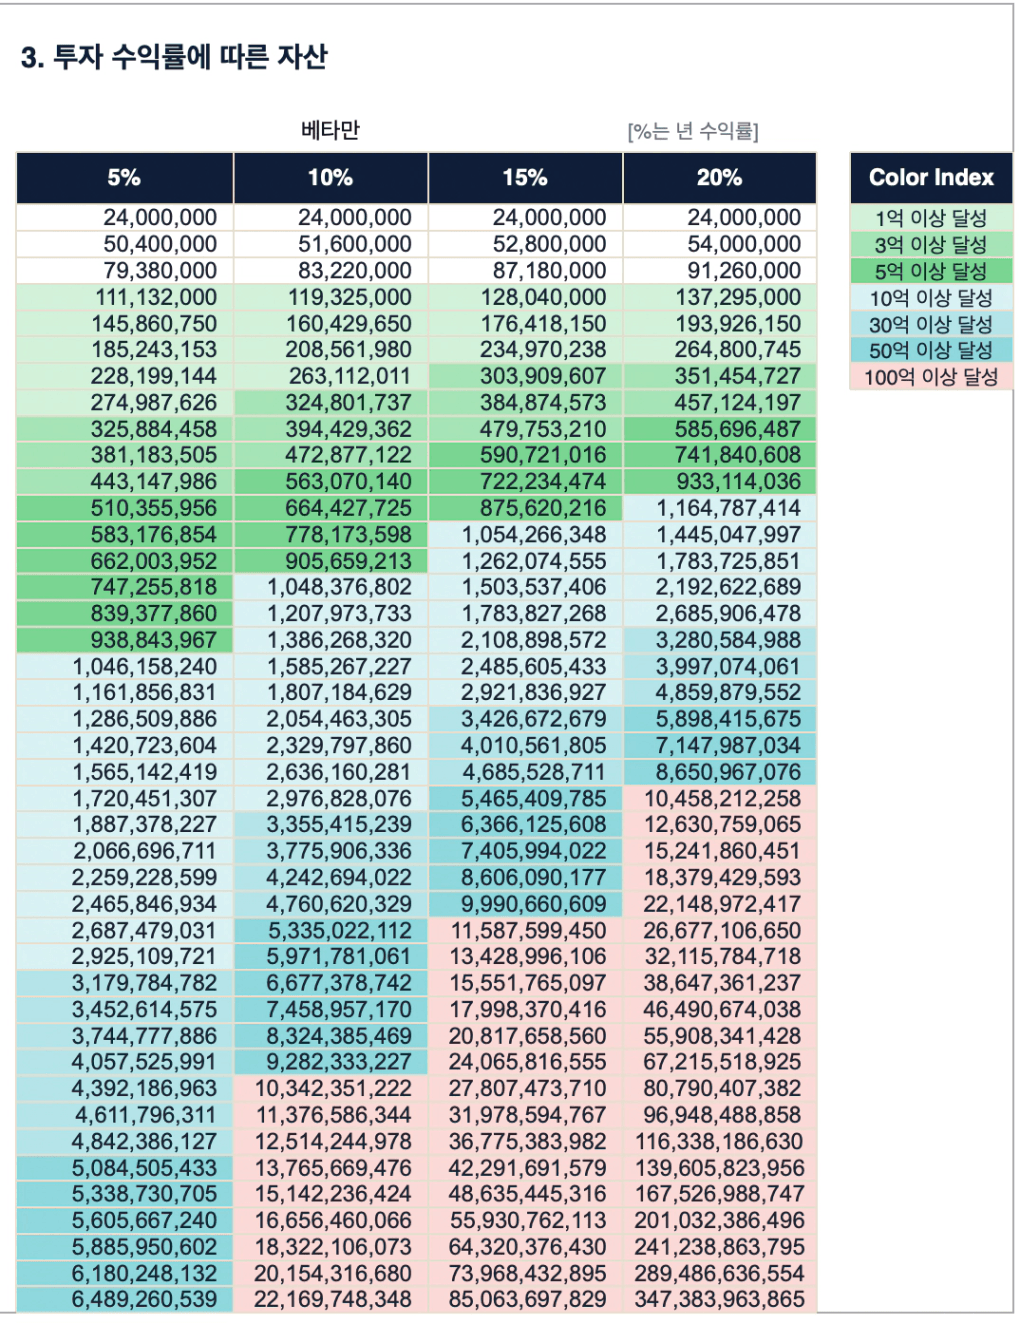The width and height of the screenshot is (1020, 1324).
Task: Select cell 347,383,963,865 in 20% column
Action: [x=720, y=1299]
